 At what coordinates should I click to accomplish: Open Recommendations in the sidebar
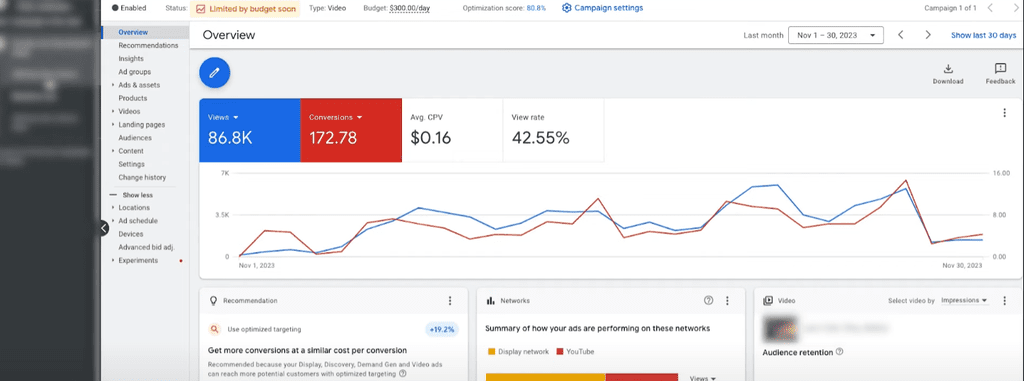(x=148, y=46)
